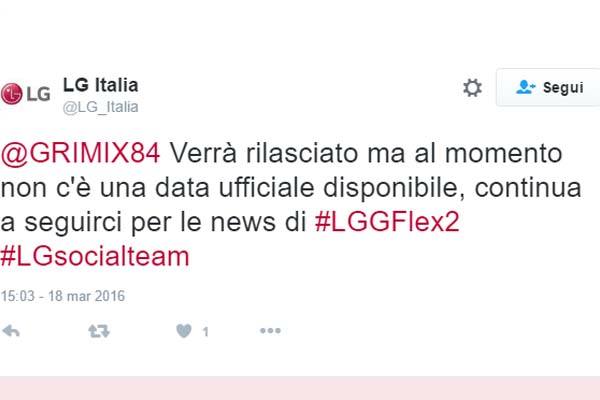Open the #LGGFlex2 hashtag
The height and width of the screenshot is (400, 600).
[387, 222]
